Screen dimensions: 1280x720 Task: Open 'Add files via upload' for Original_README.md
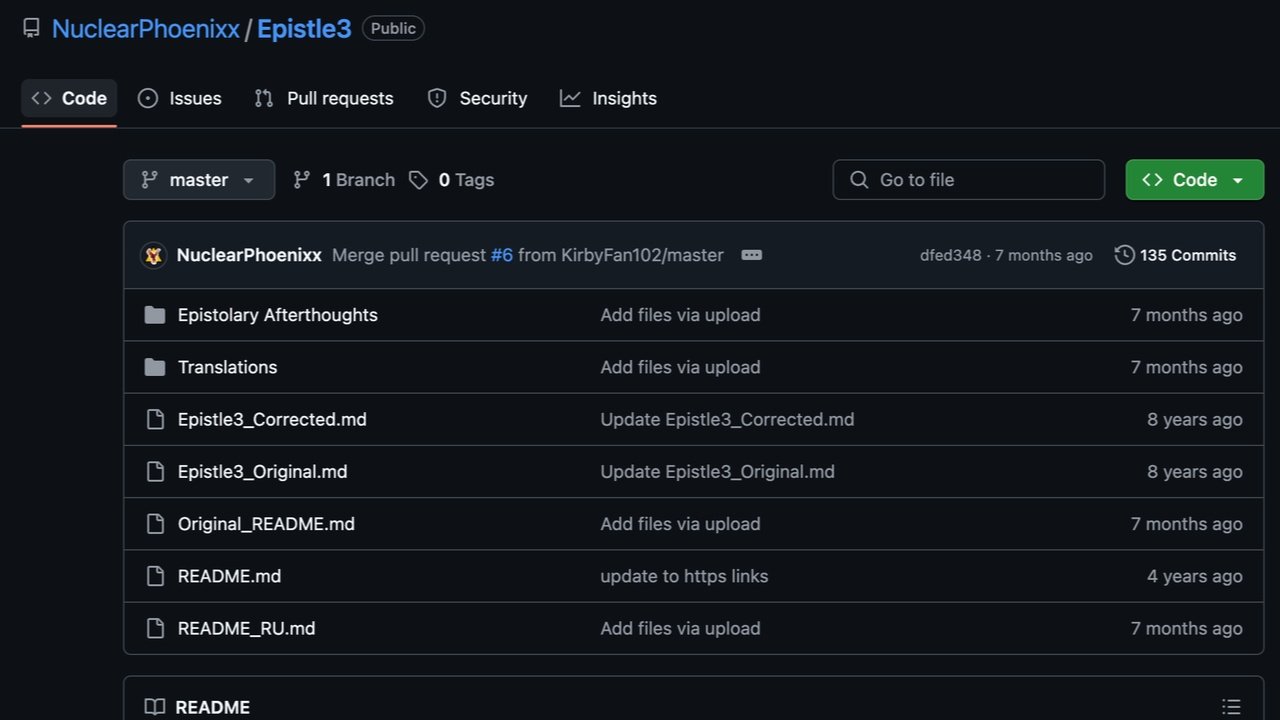coord(680,524)
